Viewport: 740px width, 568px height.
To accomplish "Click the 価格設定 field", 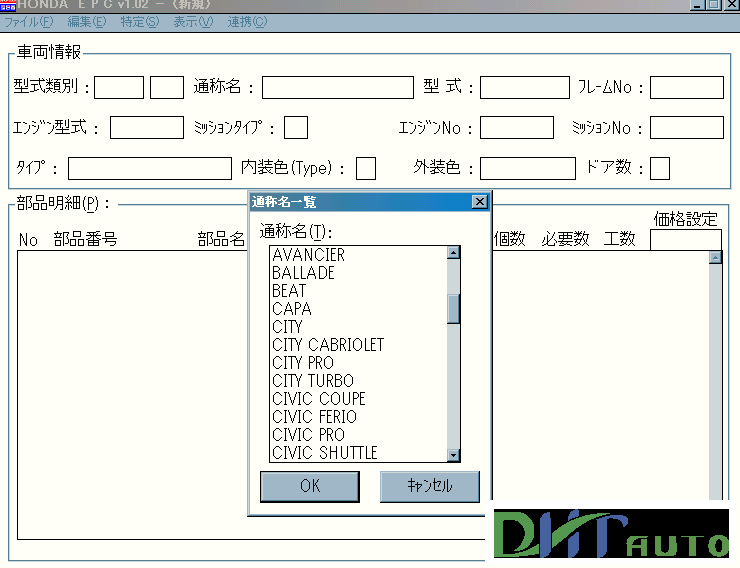I will pyautogui.click(x=686, y=240).
